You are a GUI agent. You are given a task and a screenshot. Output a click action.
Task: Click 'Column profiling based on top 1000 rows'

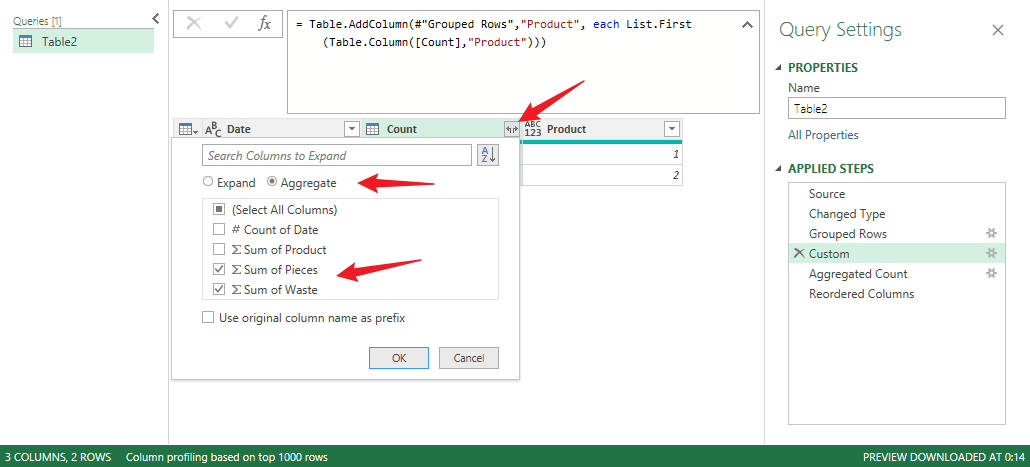click(x=227, y=457)
